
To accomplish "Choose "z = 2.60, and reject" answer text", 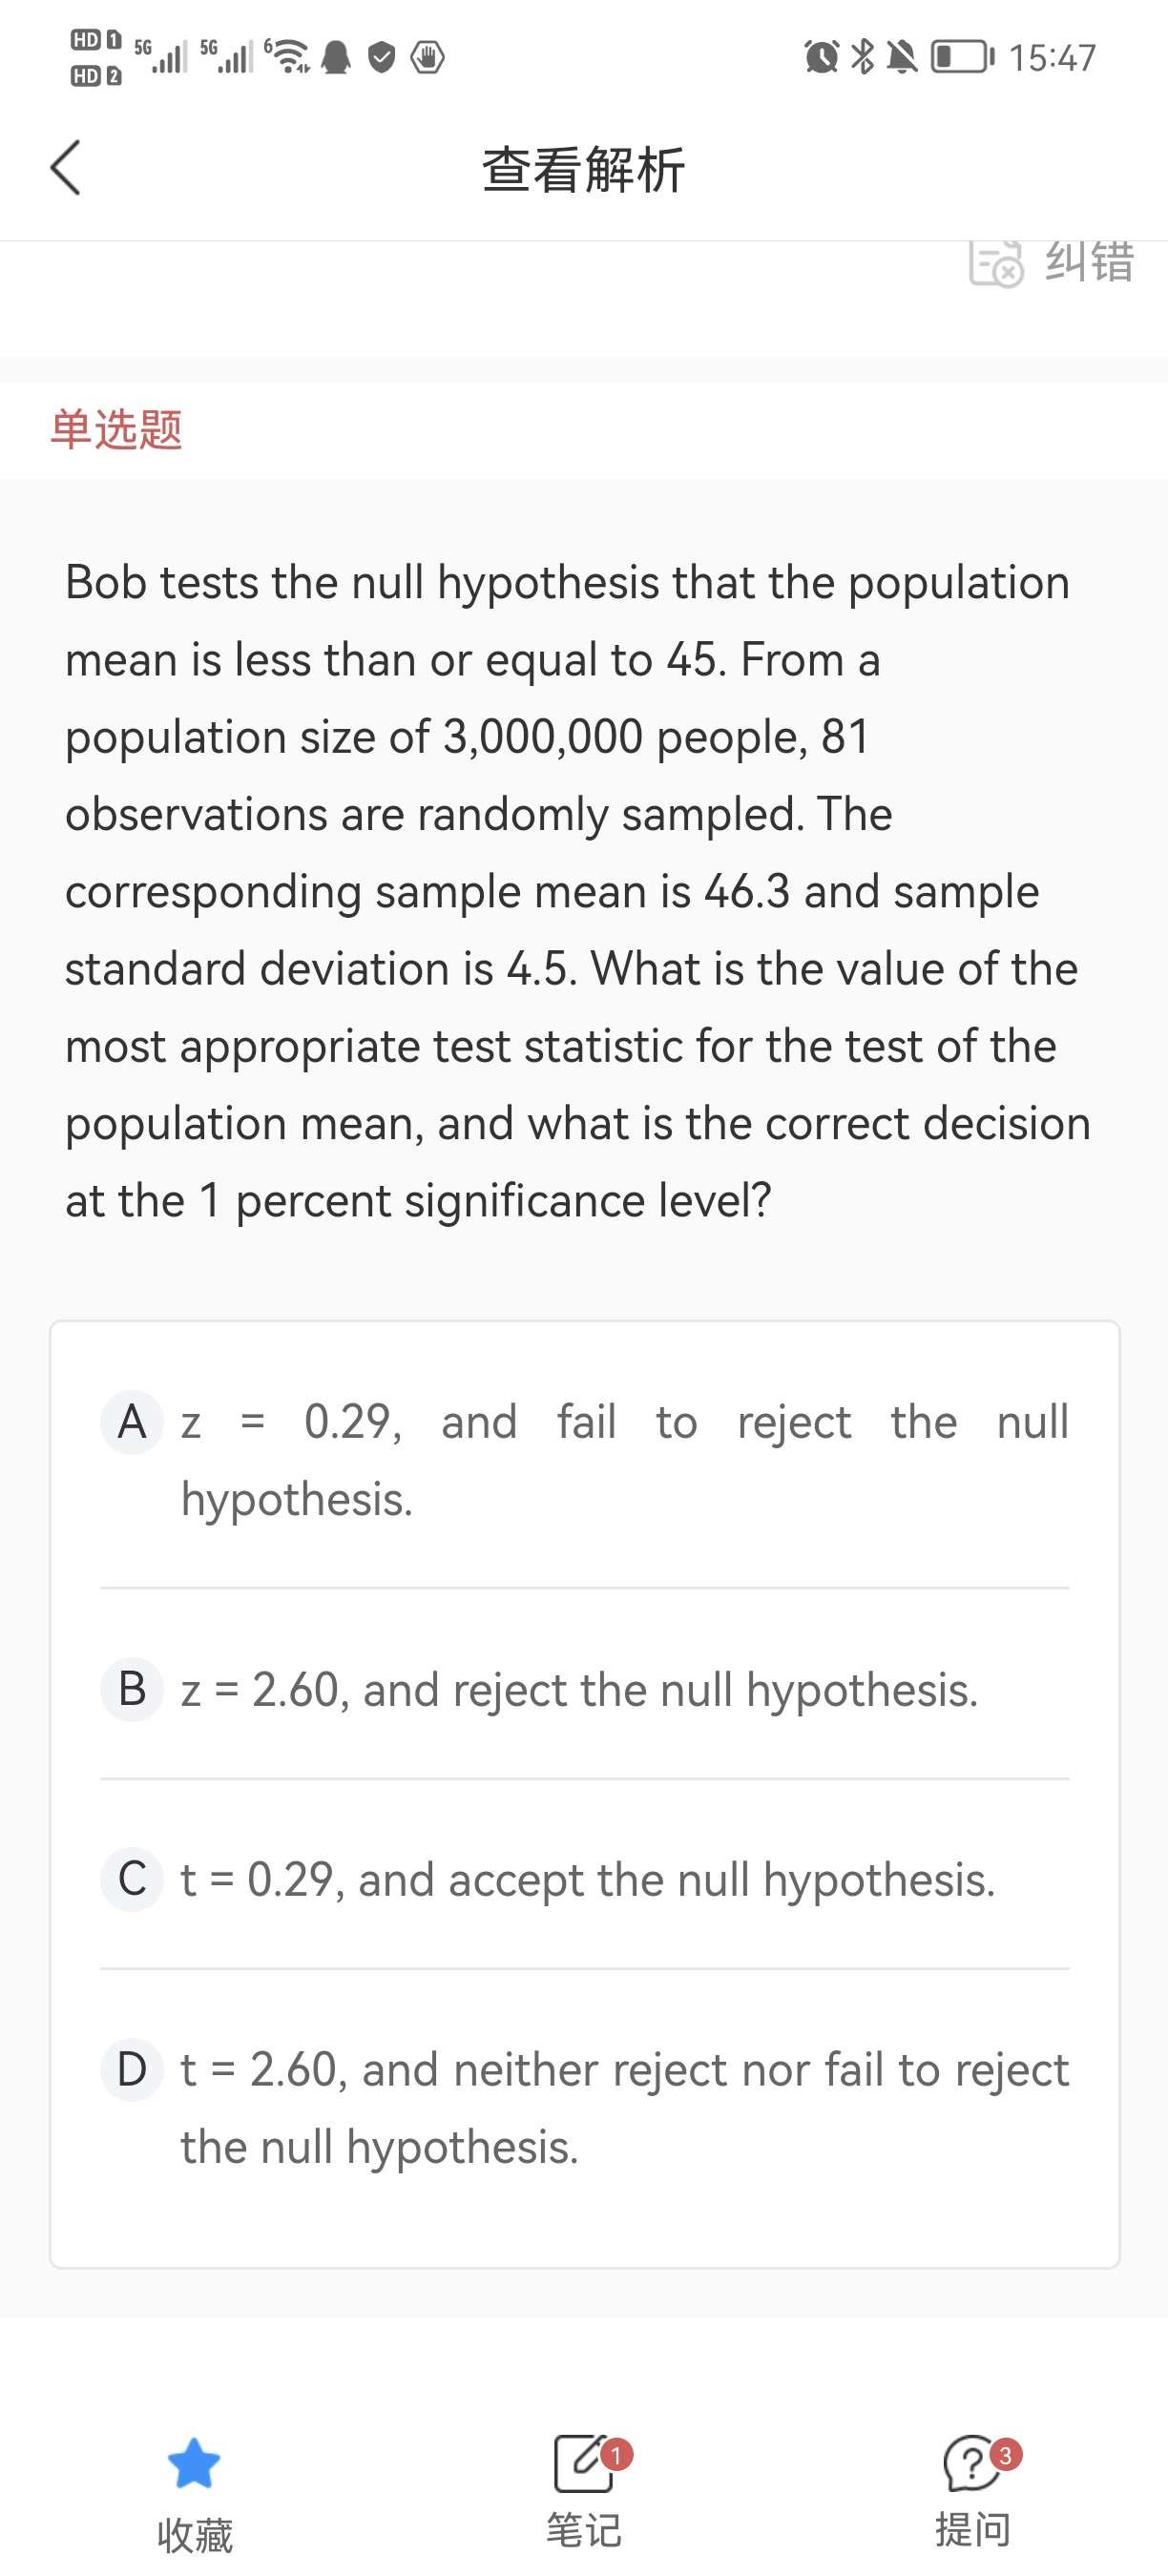I will click(x=579, y=1690).
